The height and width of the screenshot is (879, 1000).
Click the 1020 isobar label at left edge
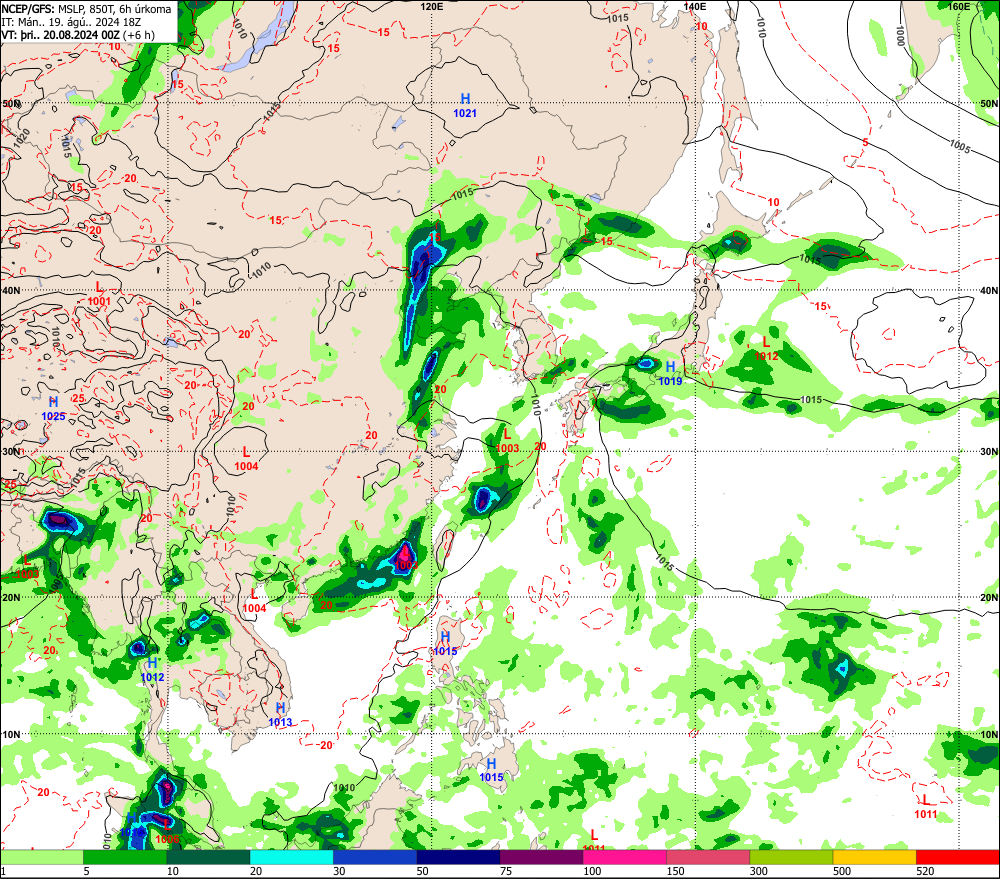pyautogui.click(x=22, y=137)
